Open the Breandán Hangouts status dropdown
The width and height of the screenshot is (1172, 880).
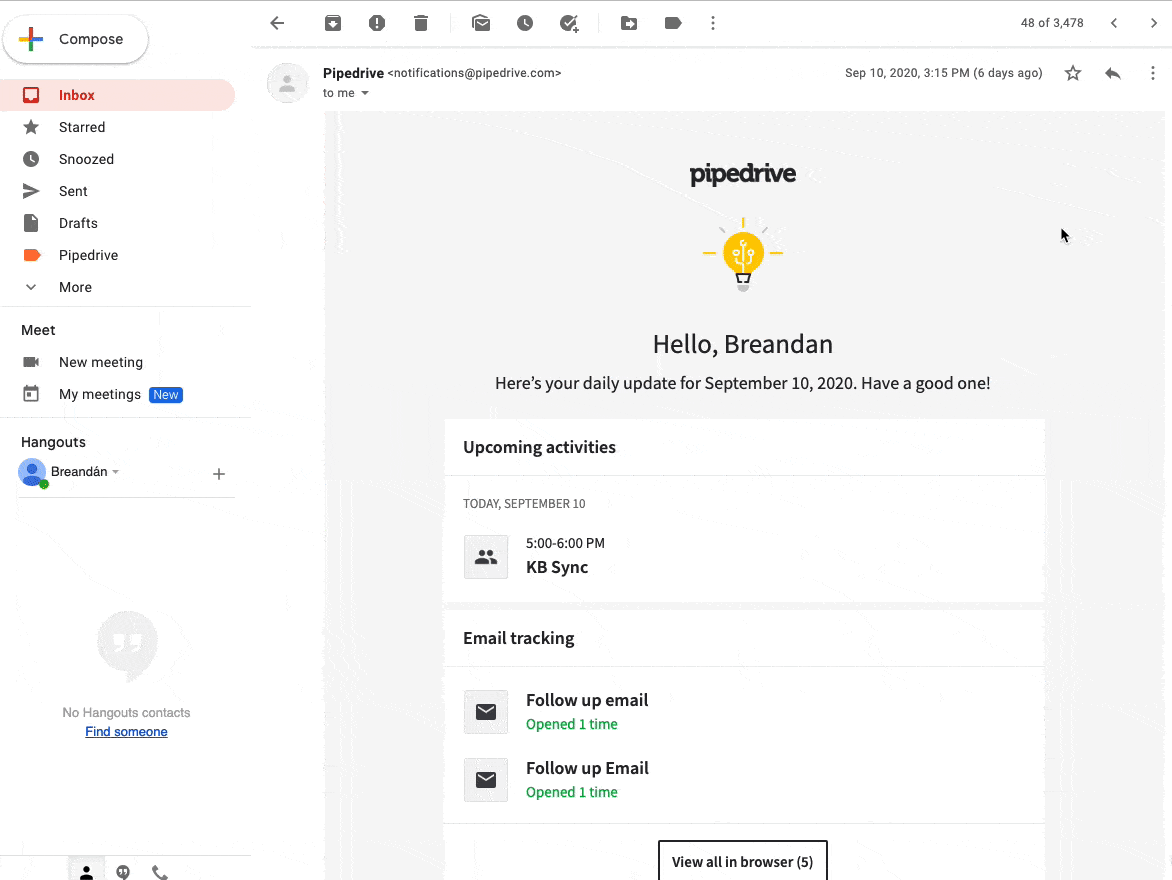click(x=116, y=472)
